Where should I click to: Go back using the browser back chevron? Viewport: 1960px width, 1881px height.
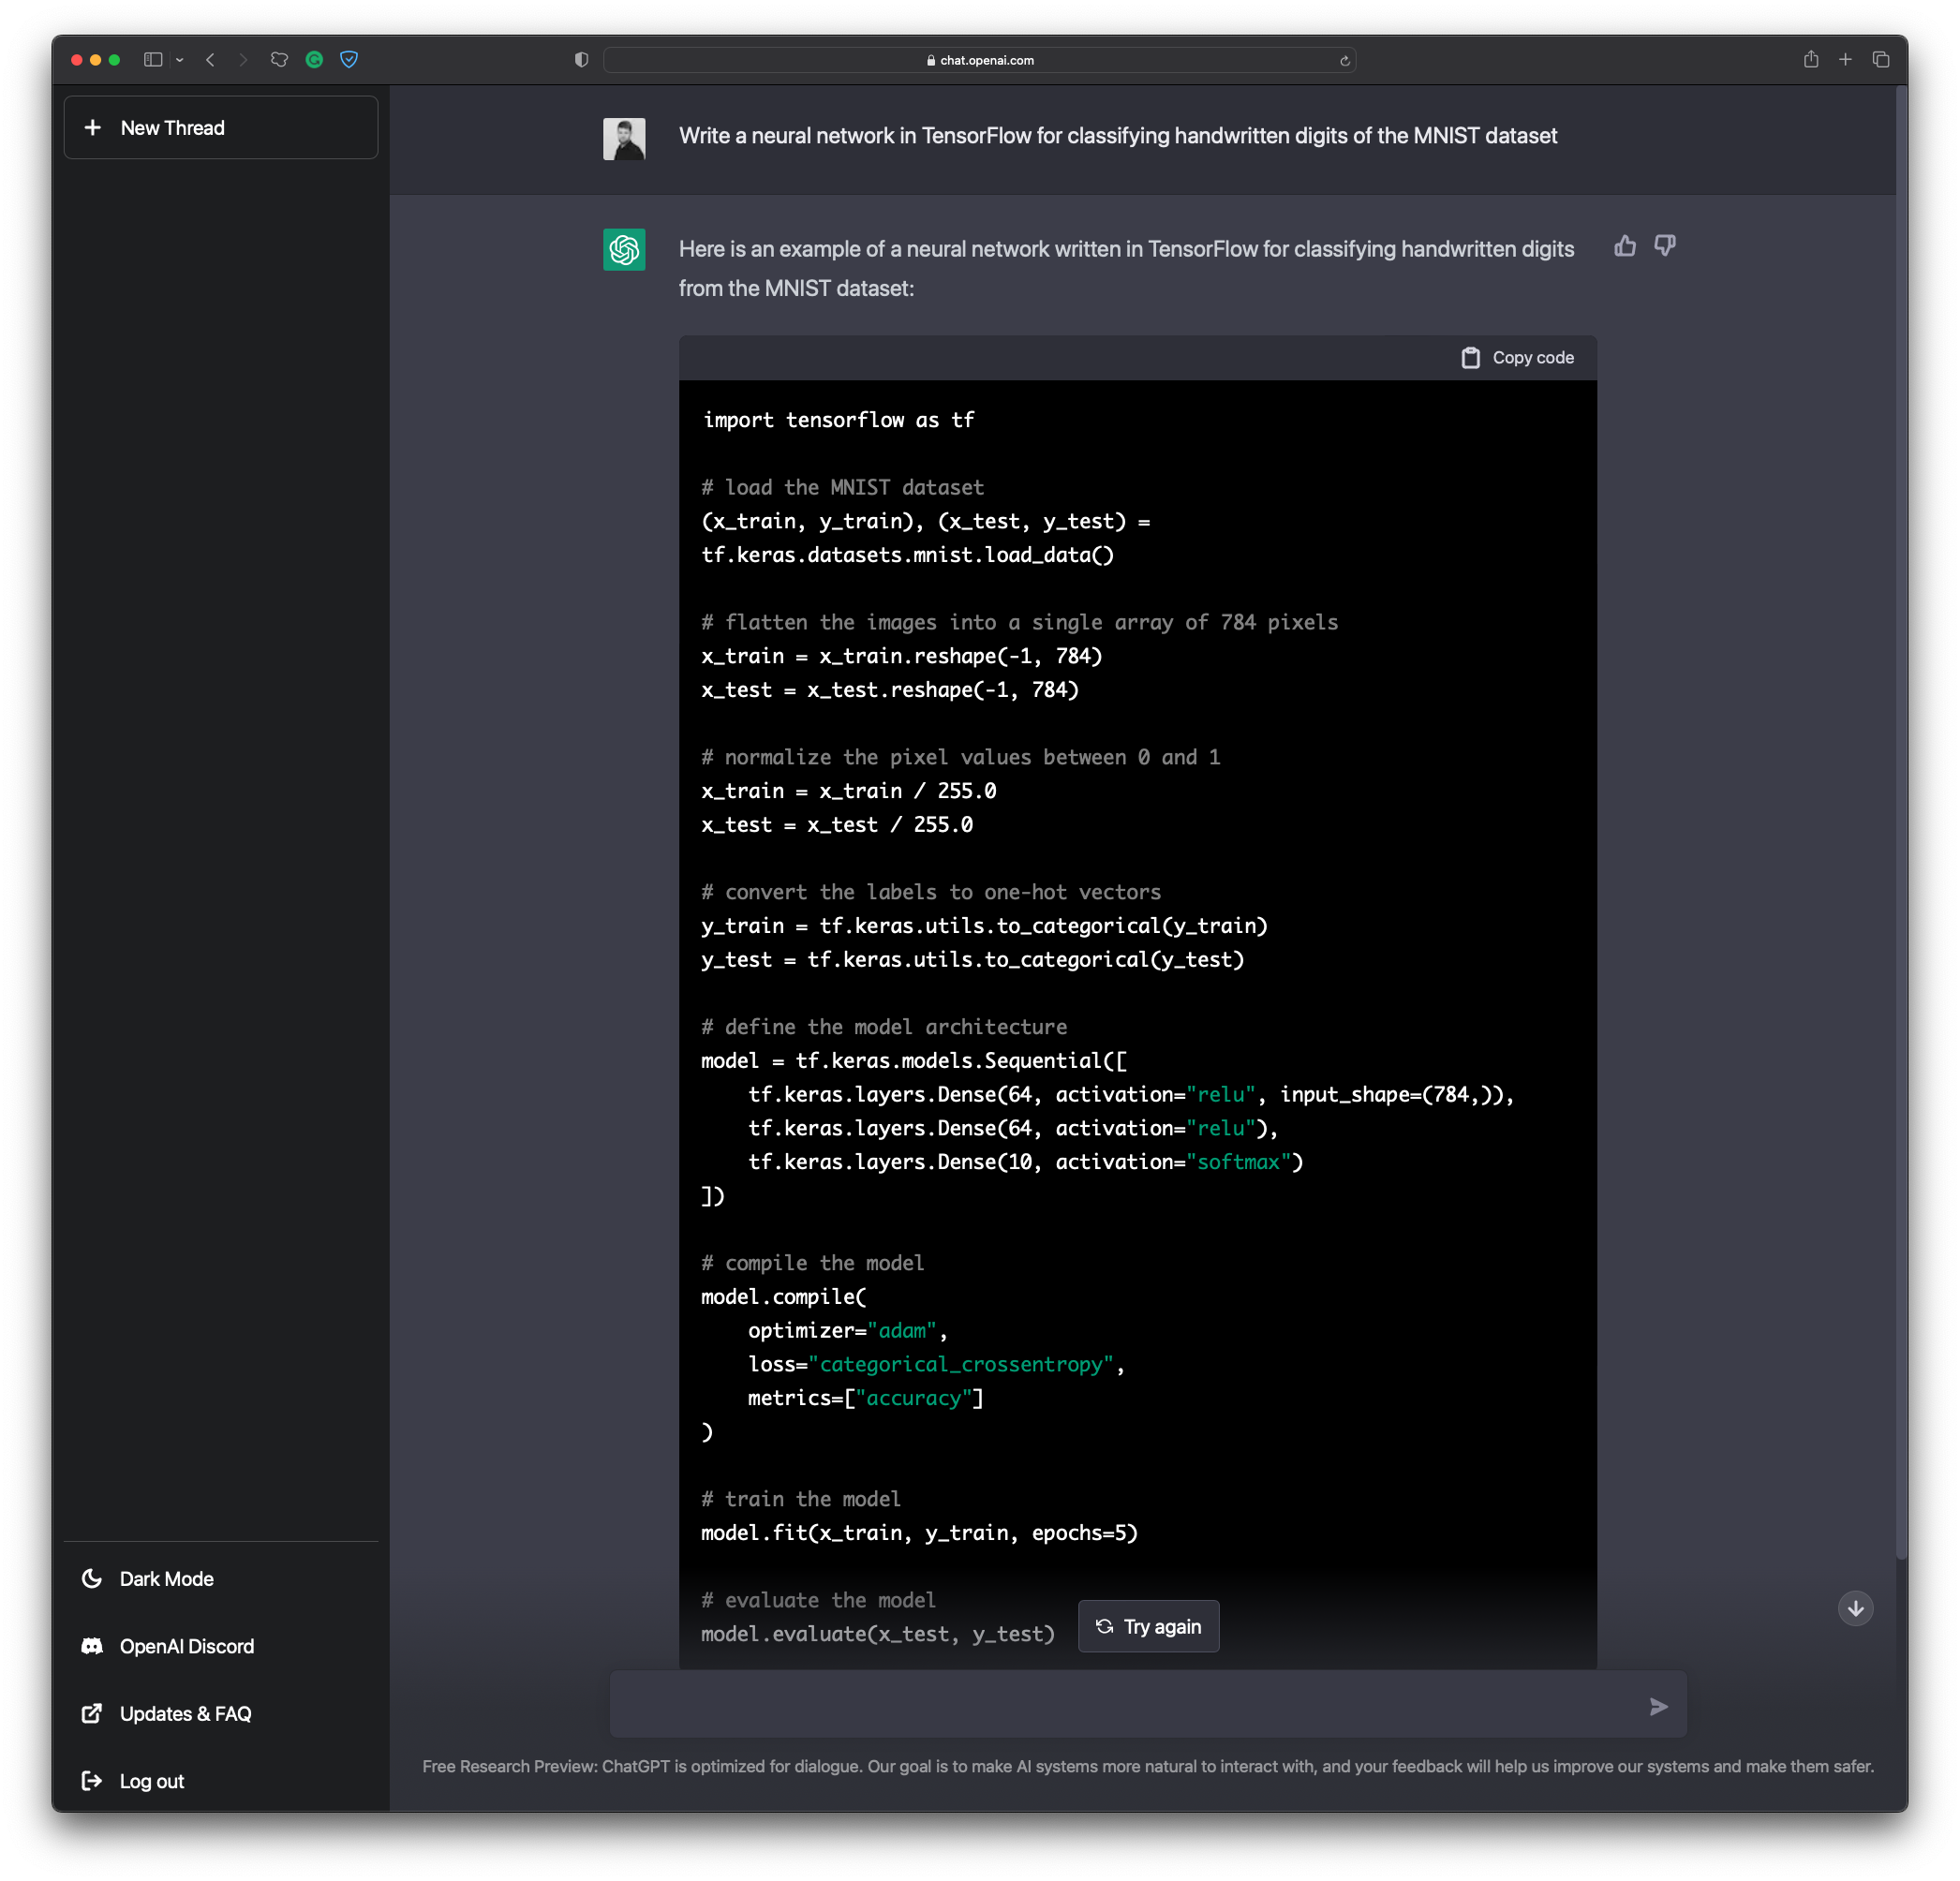pyautogui.click(x=210, y=60)
